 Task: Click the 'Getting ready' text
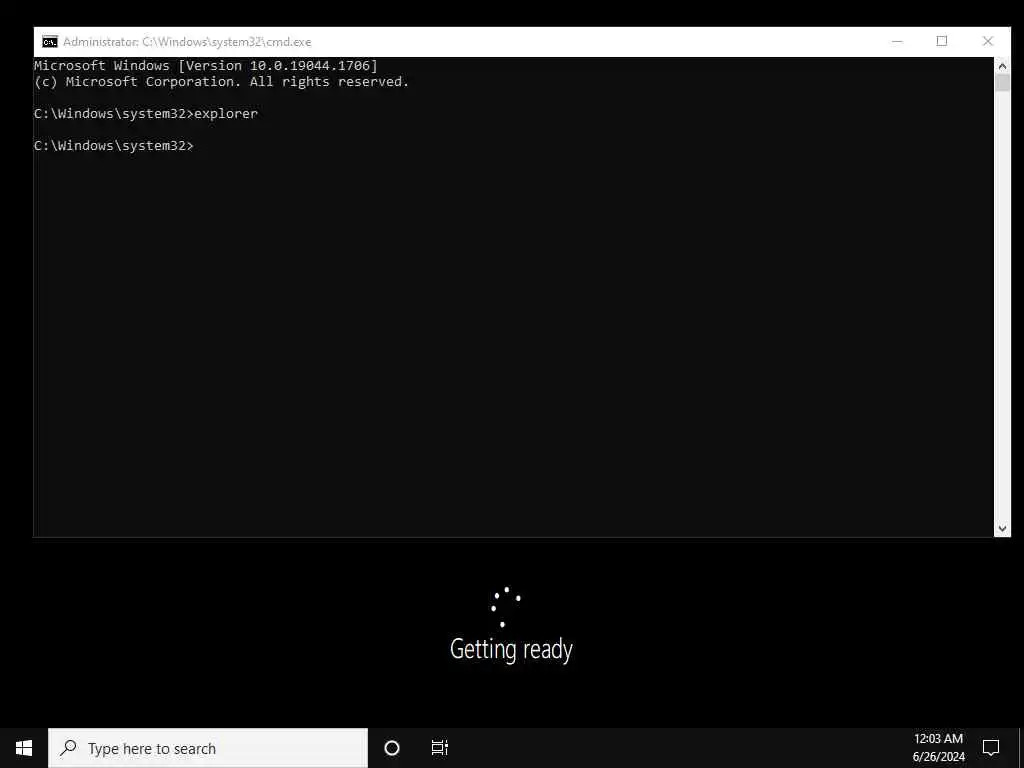(511, 650)
